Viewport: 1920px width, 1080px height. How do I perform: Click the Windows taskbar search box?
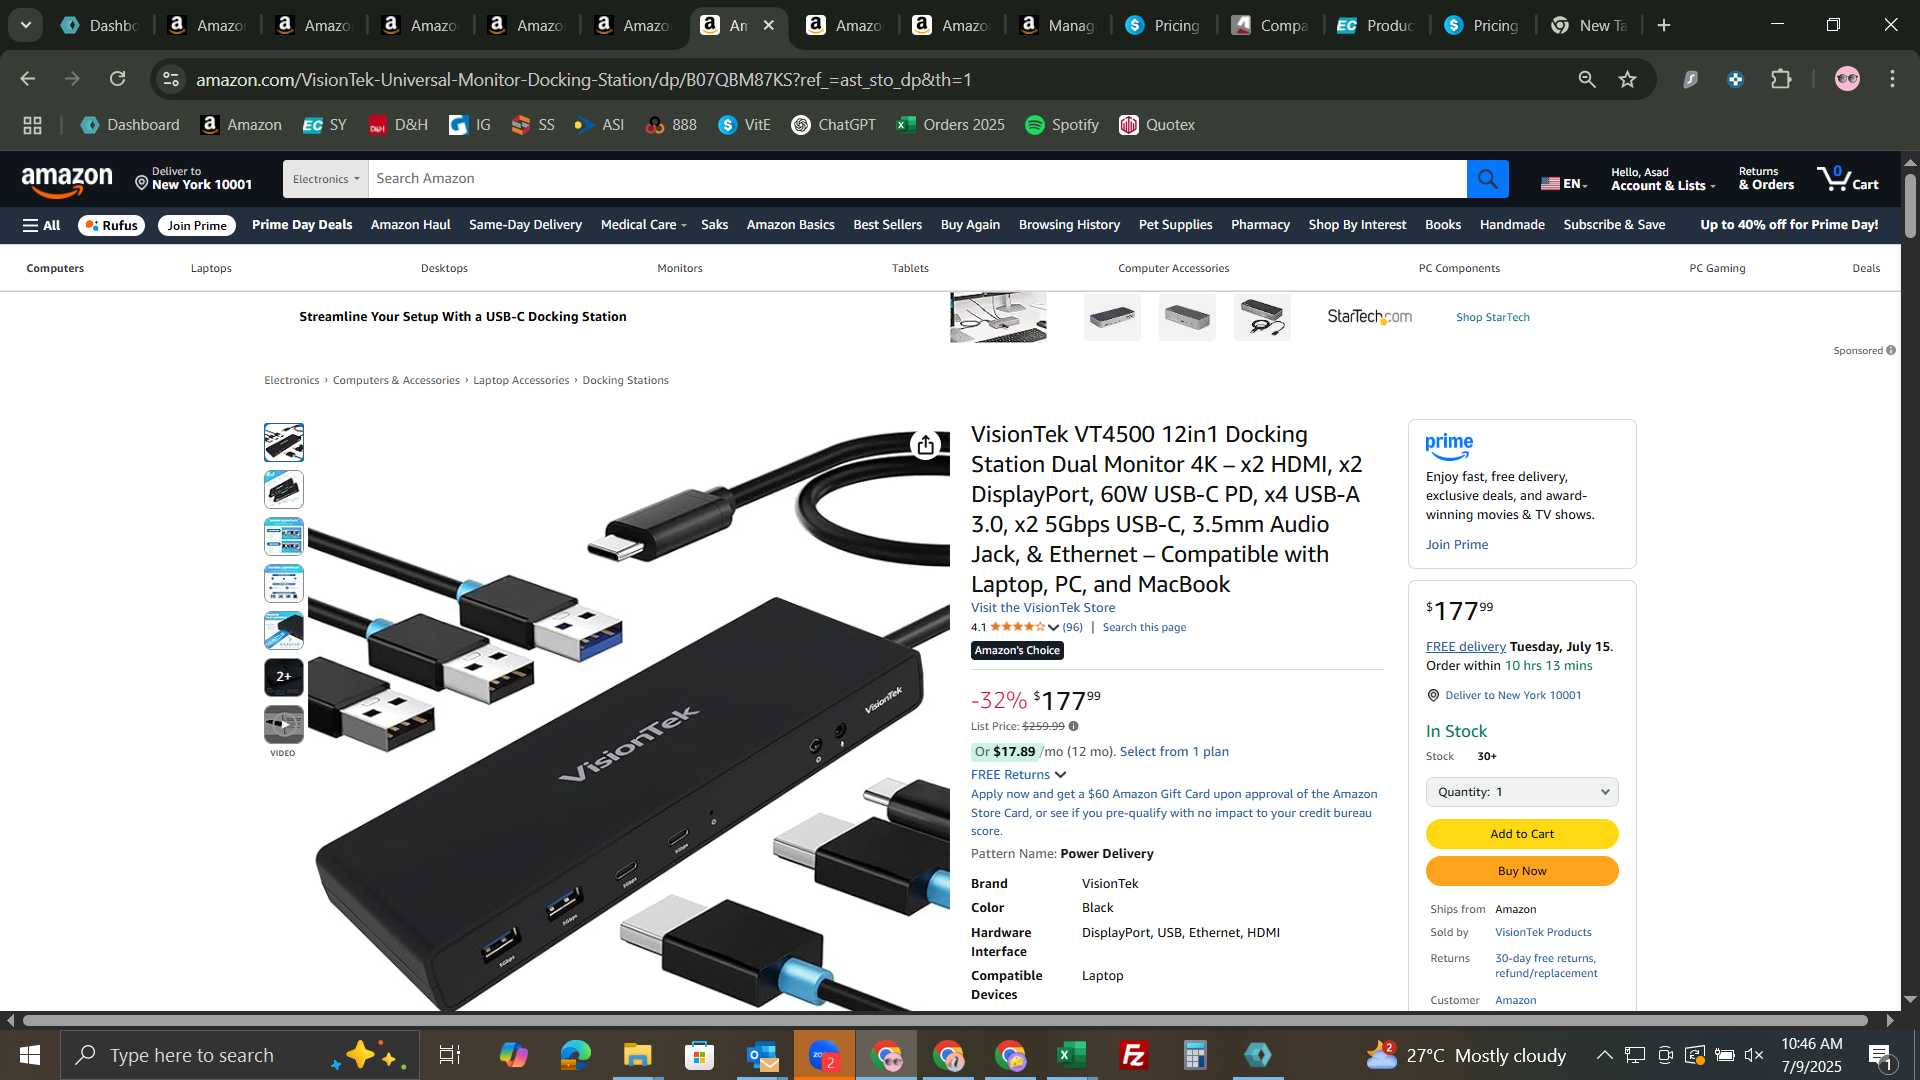coord(240,1055)
